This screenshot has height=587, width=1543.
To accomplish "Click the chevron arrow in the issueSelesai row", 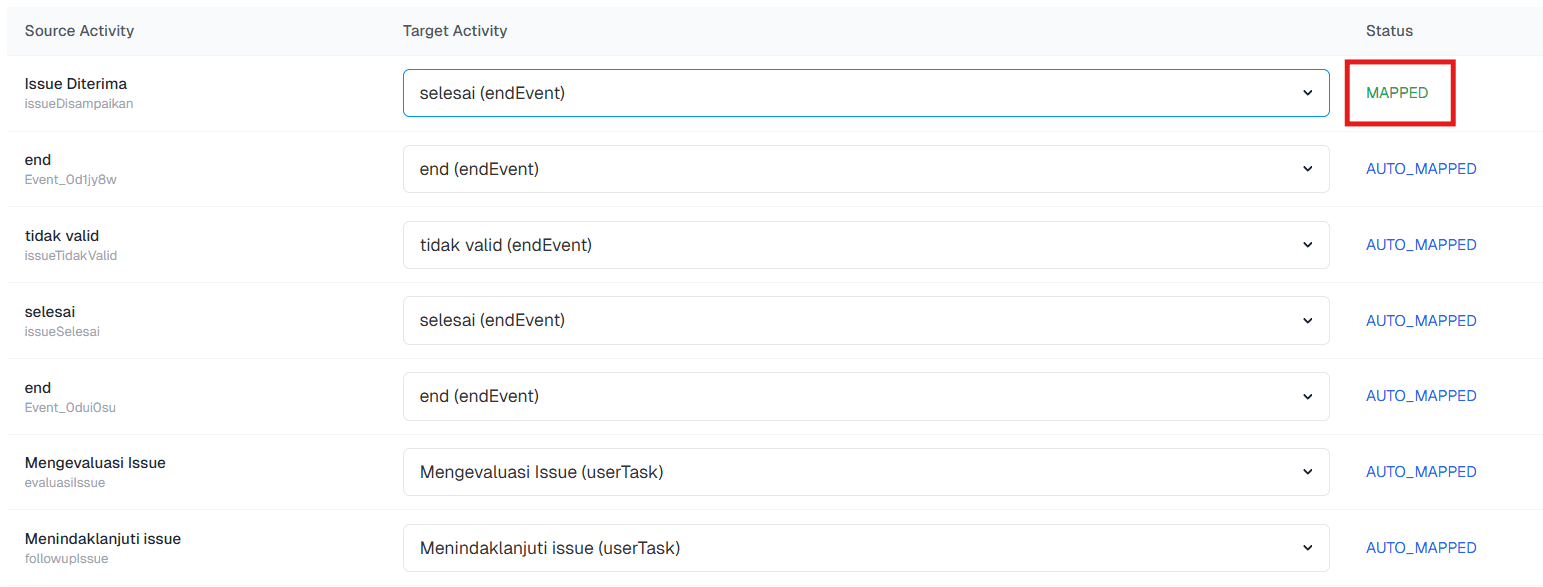I will [x=1307, y=321].
